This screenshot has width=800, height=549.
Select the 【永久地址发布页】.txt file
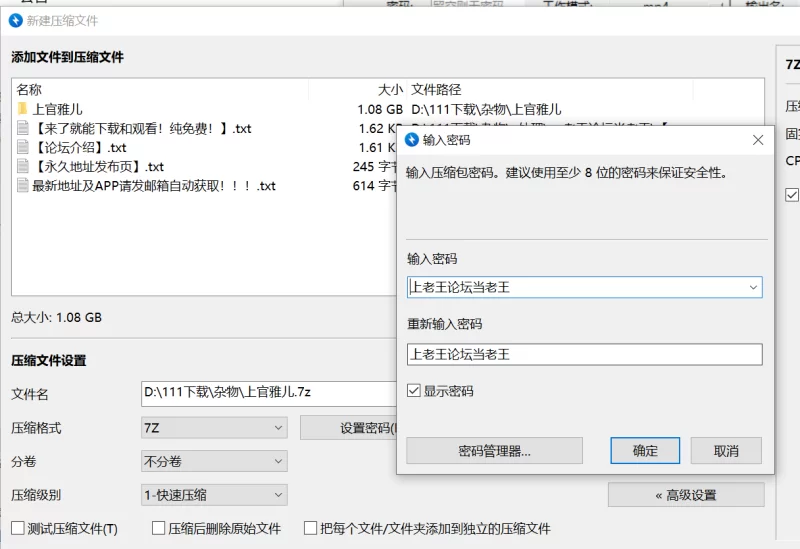pyautogui.click(x=98, y=166)
